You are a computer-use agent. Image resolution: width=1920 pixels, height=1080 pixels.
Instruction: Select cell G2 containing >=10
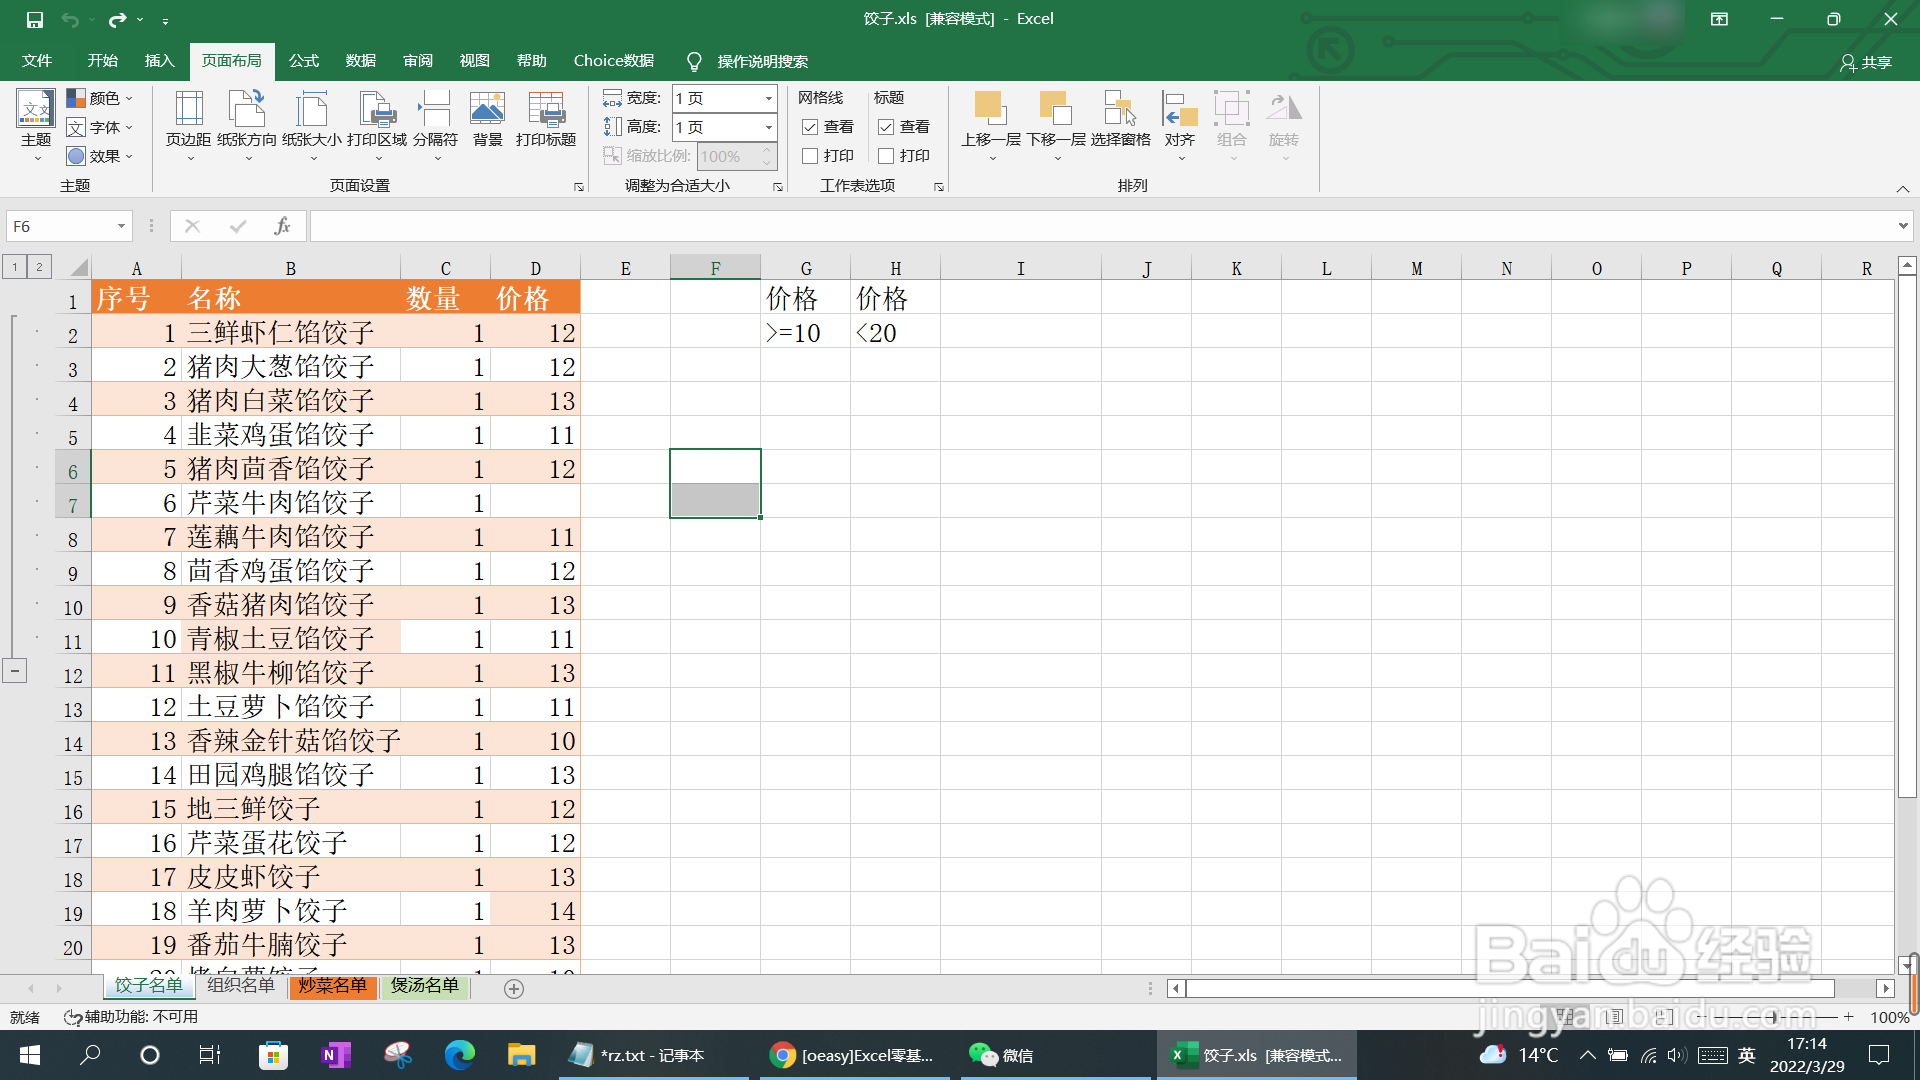point(805,333)
